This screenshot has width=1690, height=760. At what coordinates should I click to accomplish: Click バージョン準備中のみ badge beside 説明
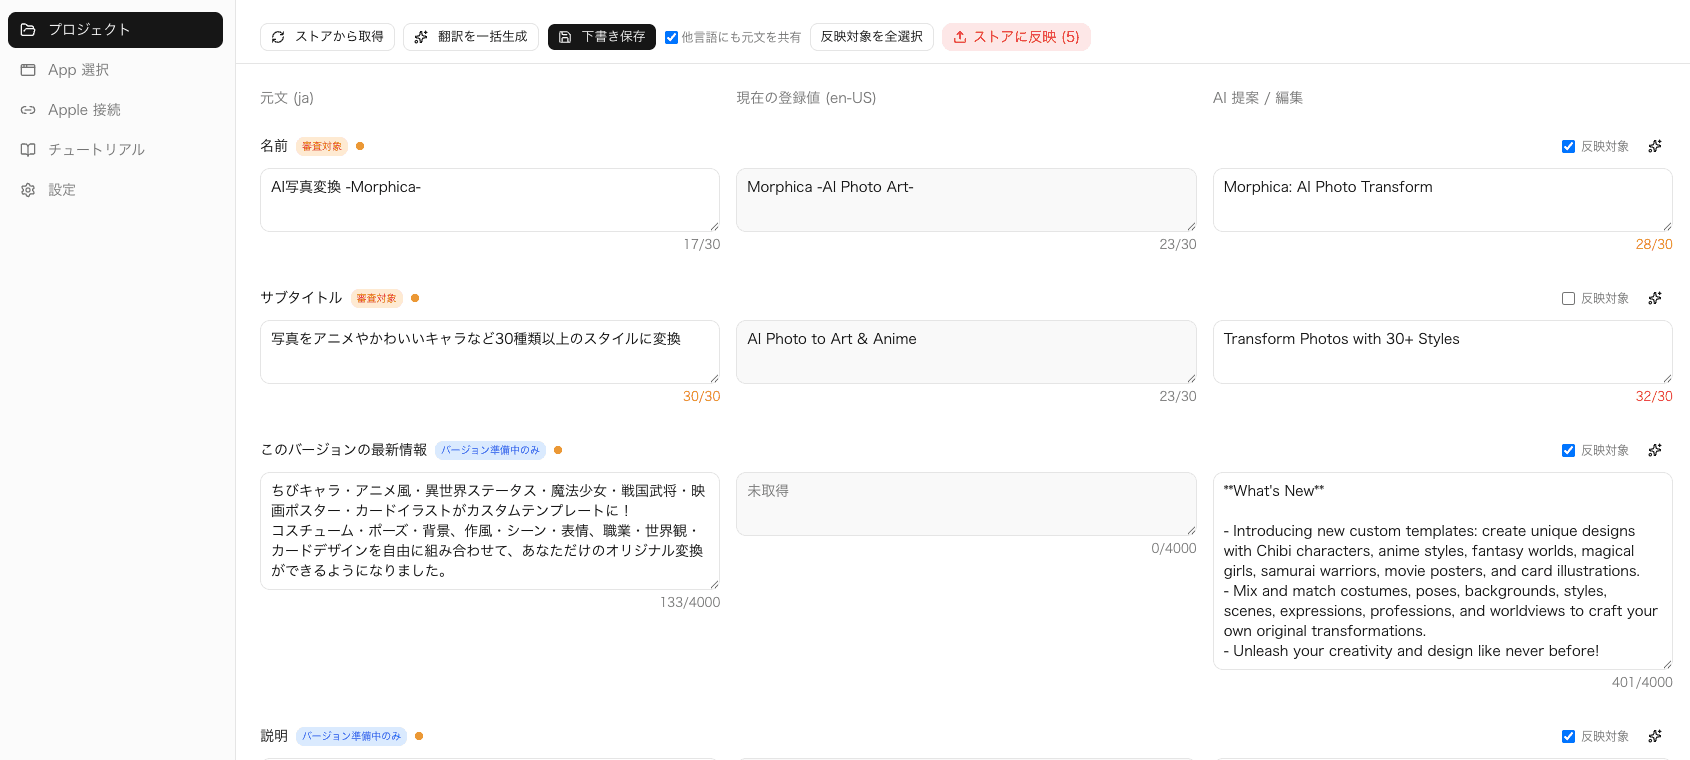tap(351, 736)
